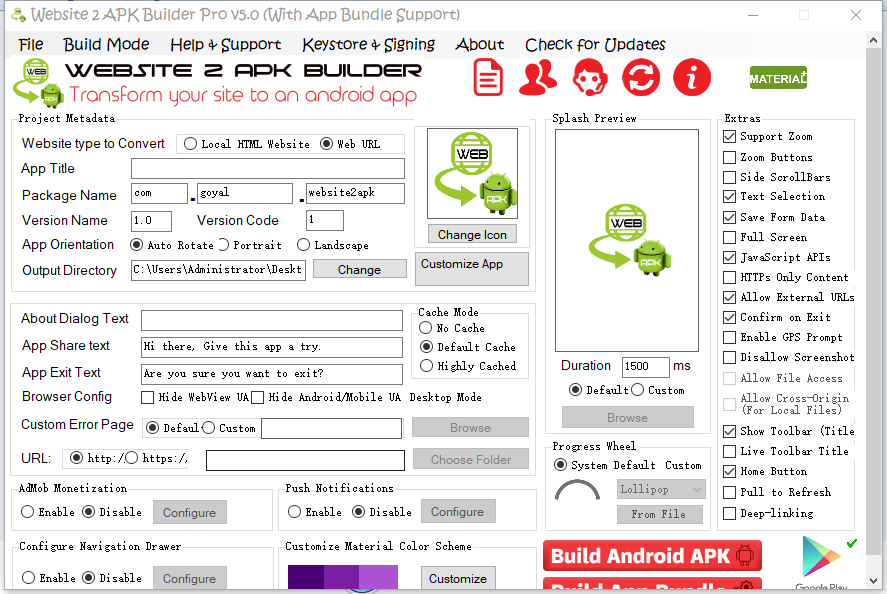Click Customize material color scheme button
887x594 pixels.
click(458, 578)
